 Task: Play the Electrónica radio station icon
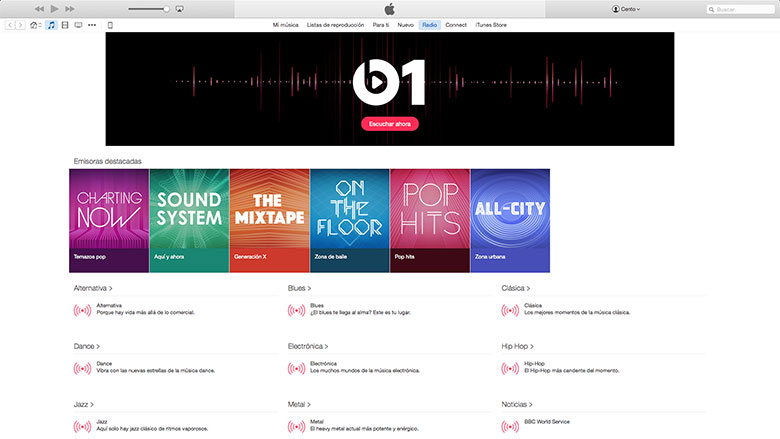click(x=296, y=369)
